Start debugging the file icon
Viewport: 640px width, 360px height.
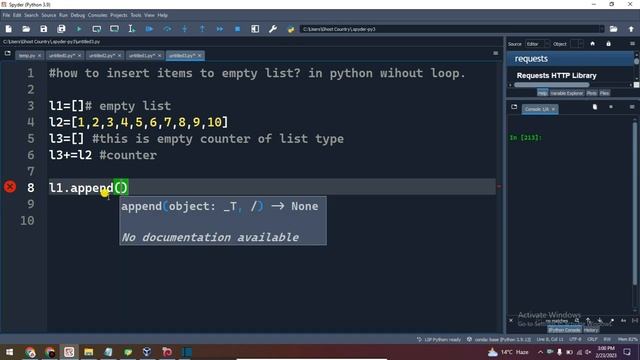coord(149,29)
